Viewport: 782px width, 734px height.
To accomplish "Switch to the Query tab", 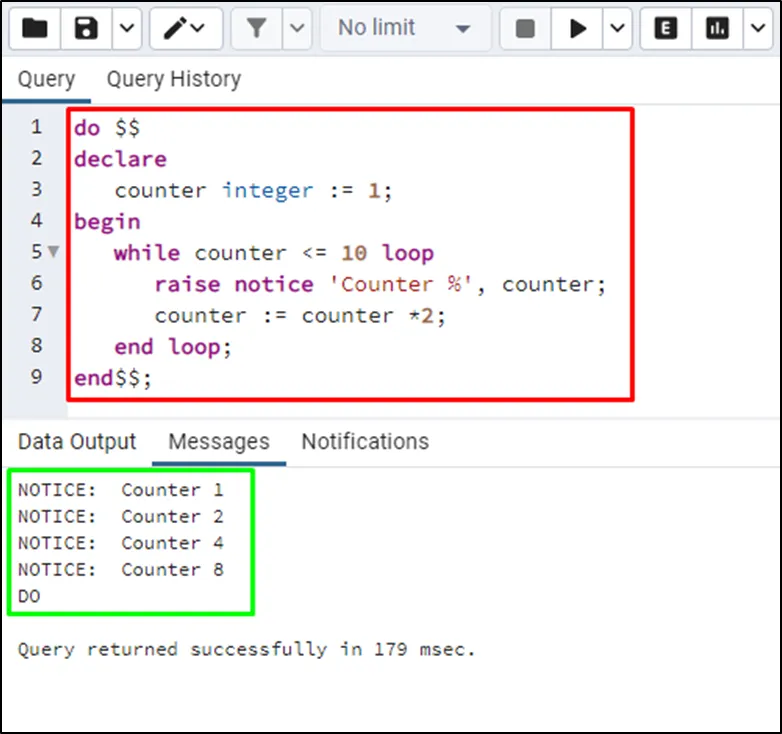I will (46, 79).
